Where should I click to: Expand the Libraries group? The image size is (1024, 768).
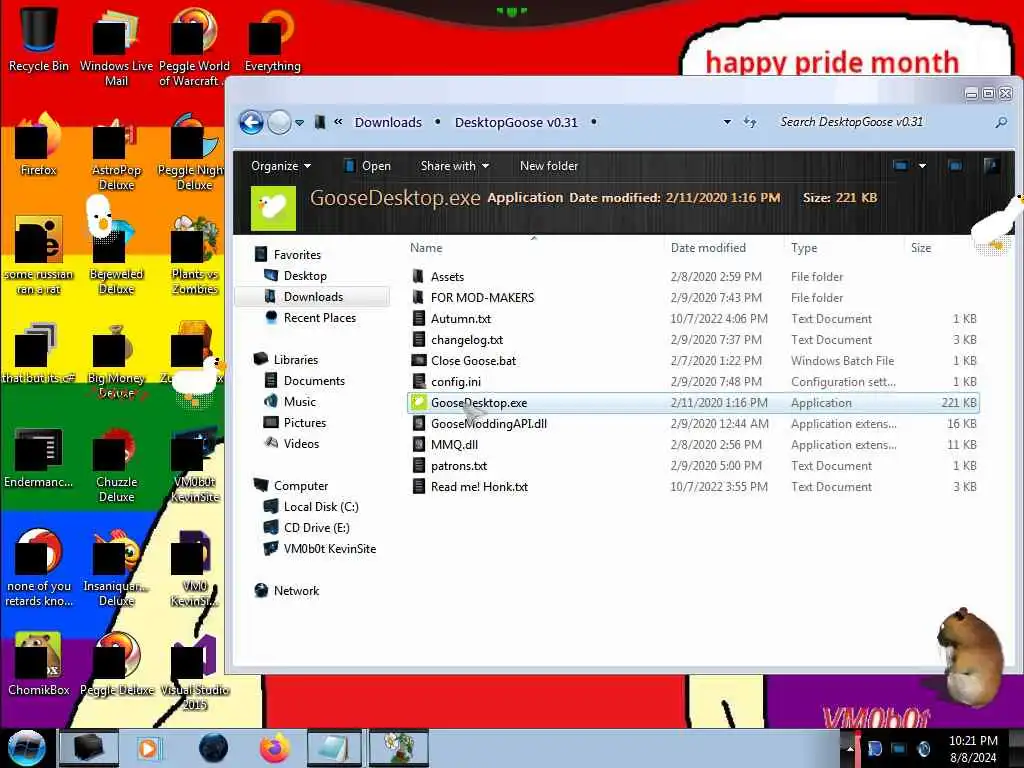click(295, 360)
